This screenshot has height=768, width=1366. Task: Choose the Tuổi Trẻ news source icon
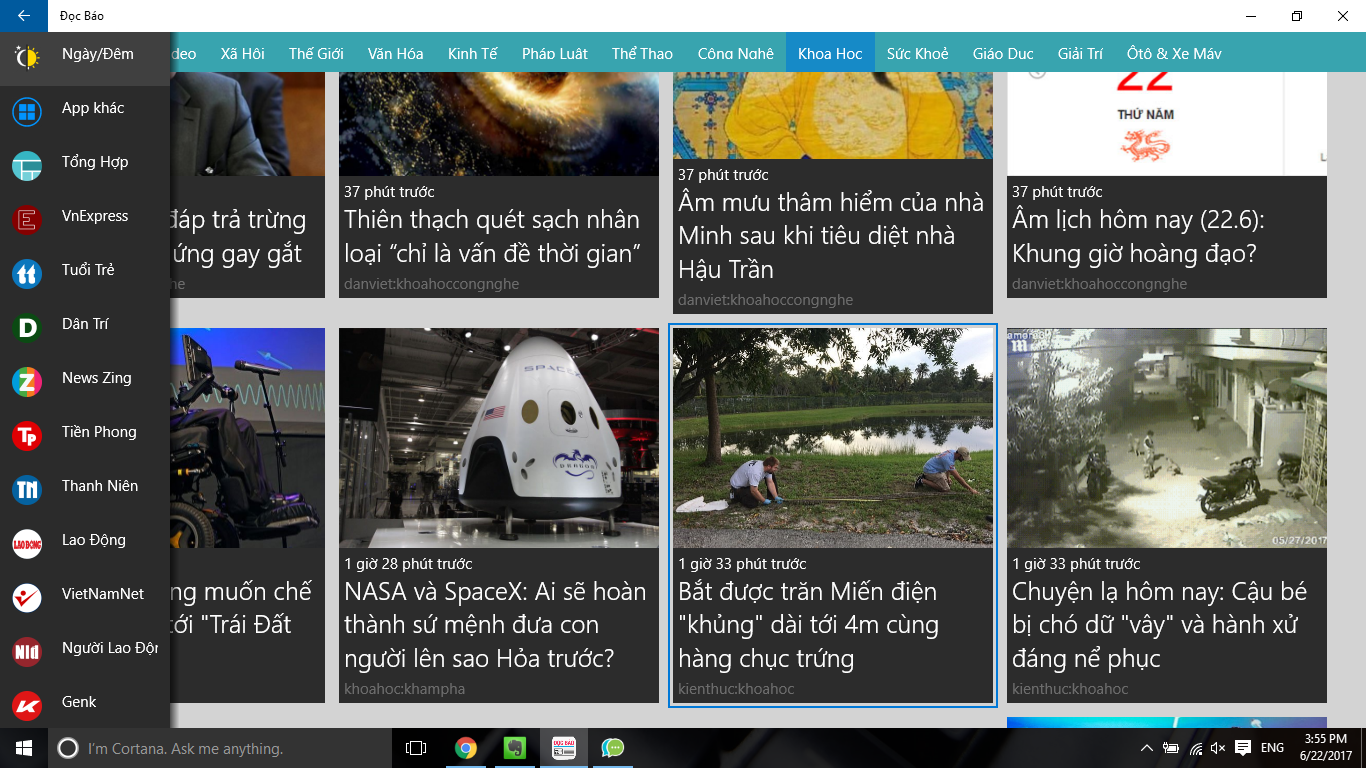pos(27,271)
